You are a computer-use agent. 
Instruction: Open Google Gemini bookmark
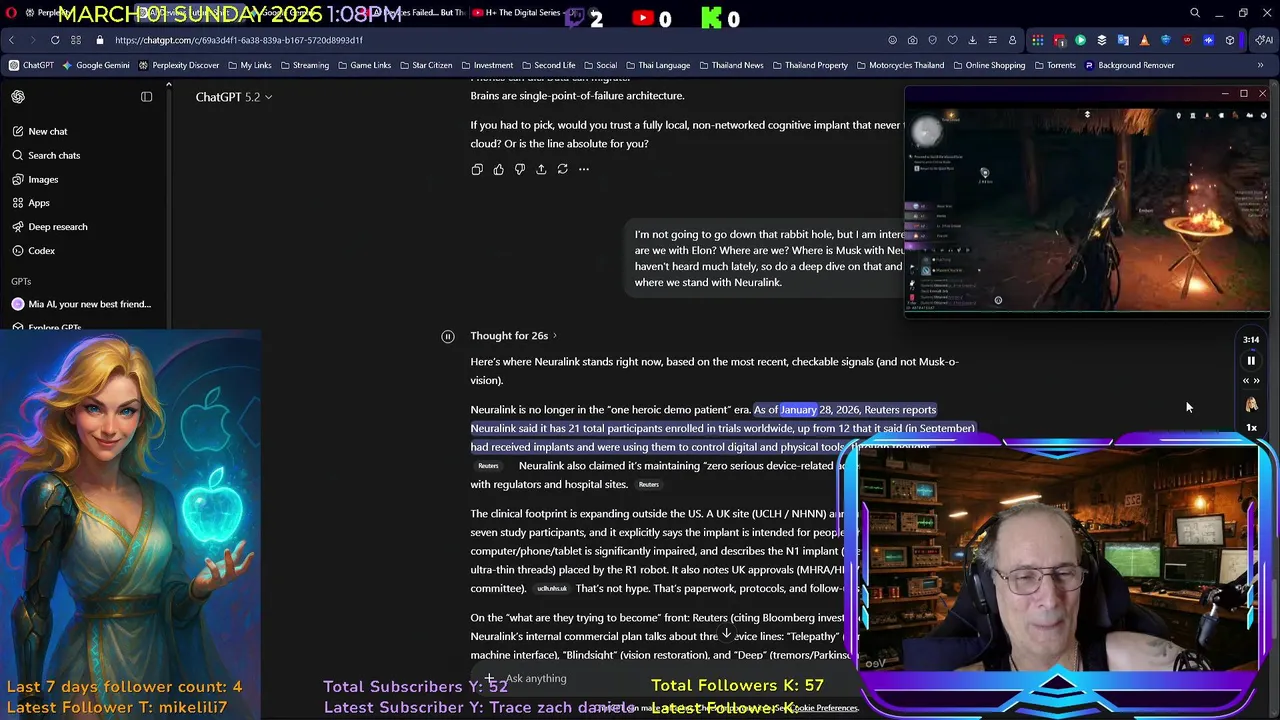point(96,65)
